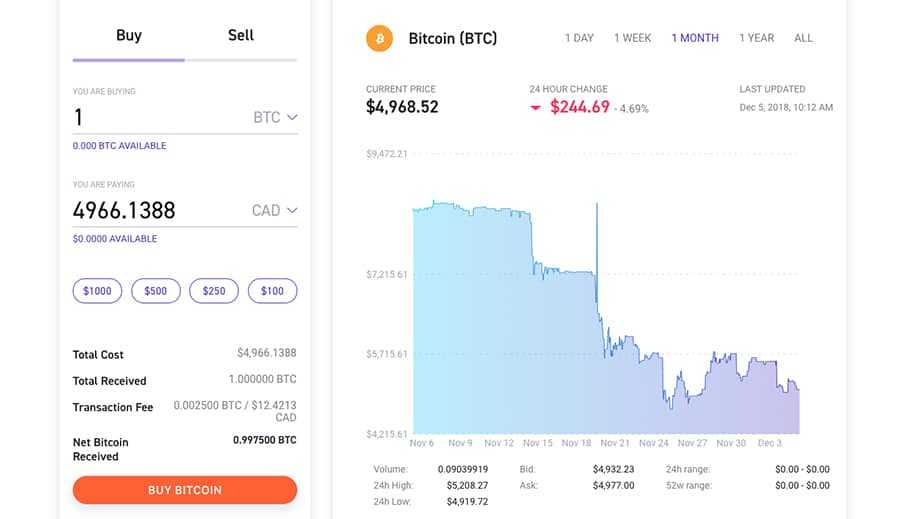Click the CAD paying amount field

click(x=150, y=210)
